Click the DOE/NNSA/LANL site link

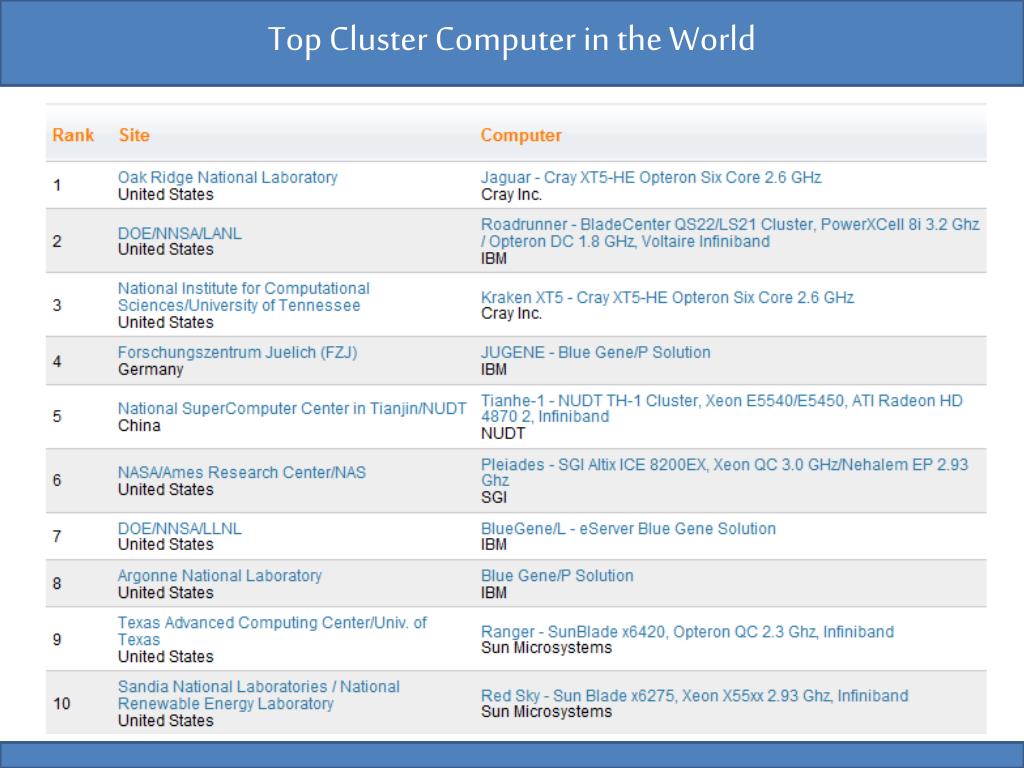coord(180,233)
